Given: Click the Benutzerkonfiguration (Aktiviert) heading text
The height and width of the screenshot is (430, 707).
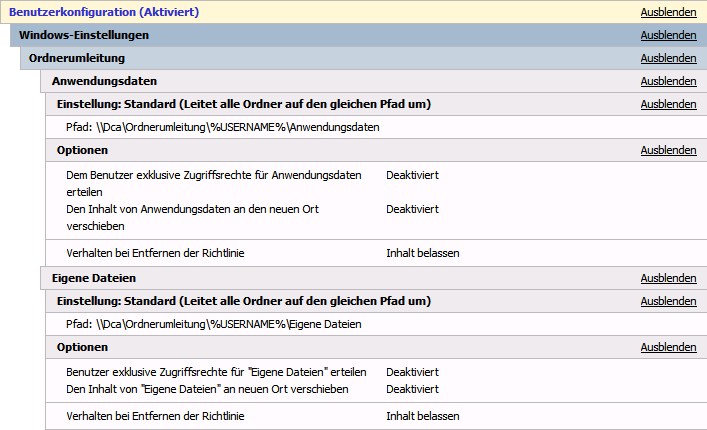Looking at the screenshot, I should pyautogui.click(x=104, y=13).
